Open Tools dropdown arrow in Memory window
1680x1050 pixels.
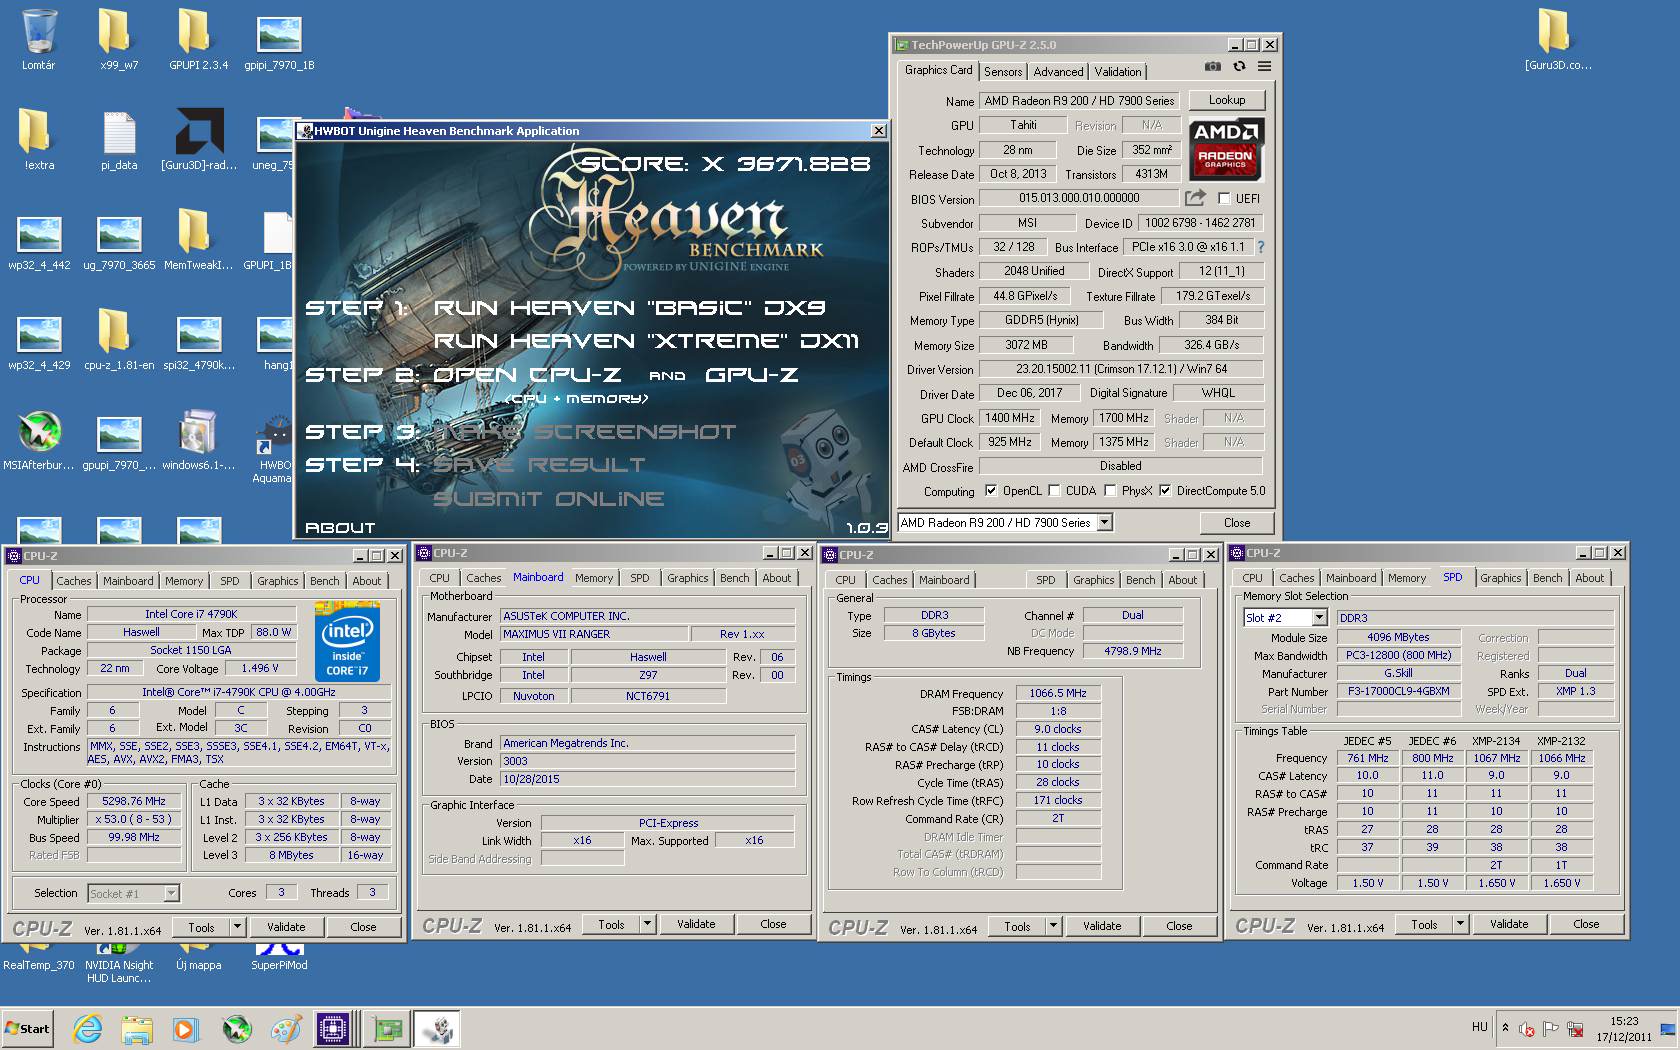[x=1053, y=926]
